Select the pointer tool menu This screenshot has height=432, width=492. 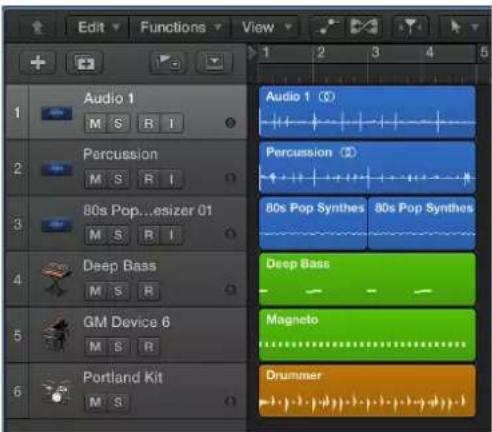point(463,27)
